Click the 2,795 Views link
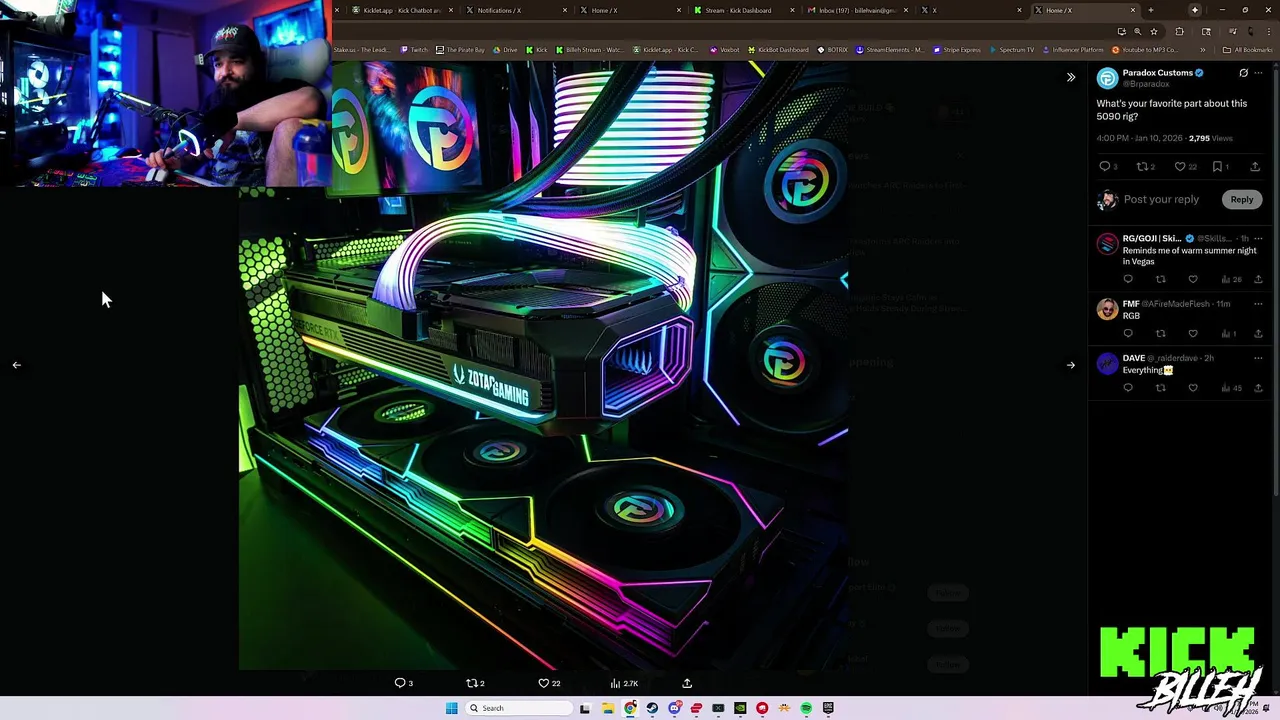1280x720 pixels. tap(1210, 138)
